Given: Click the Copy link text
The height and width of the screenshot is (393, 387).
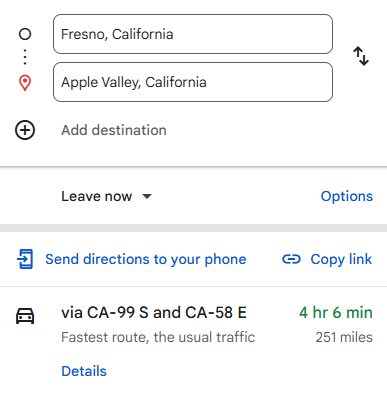Looking at the screenshot, I should click(341, 259).
